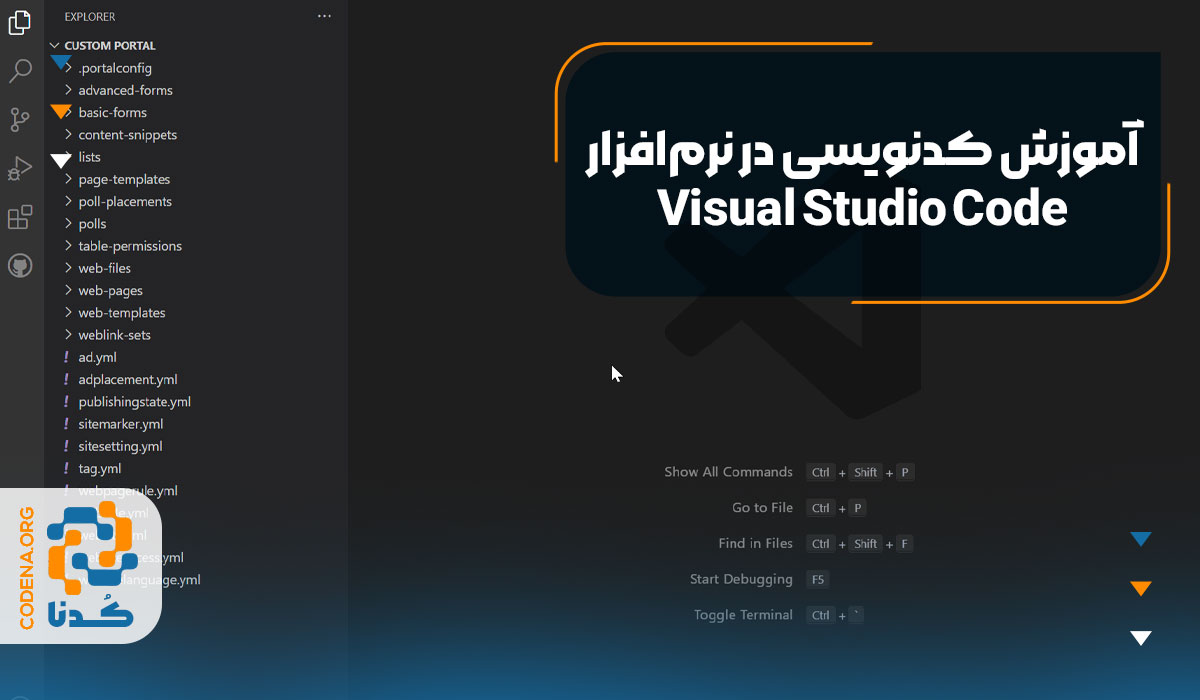
Task: Select the web-templates folder
Action: tap(122, 313)
